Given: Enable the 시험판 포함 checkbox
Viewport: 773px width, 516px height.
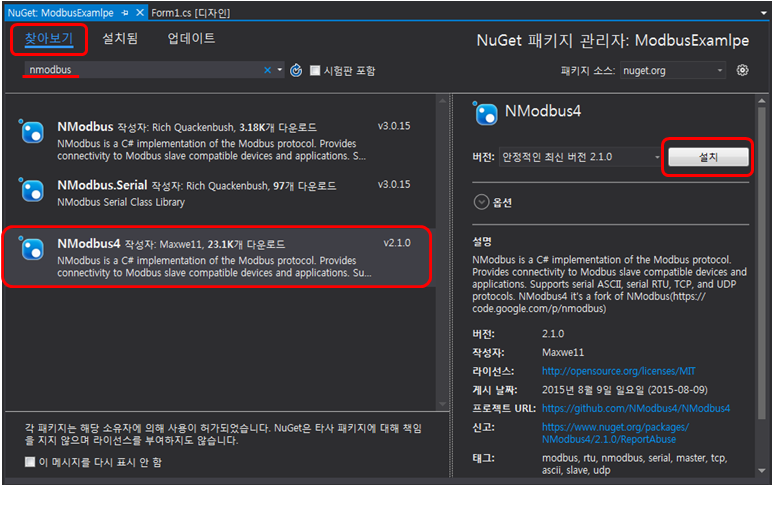Looking at the screenshot, I should (x=315, y=71).
